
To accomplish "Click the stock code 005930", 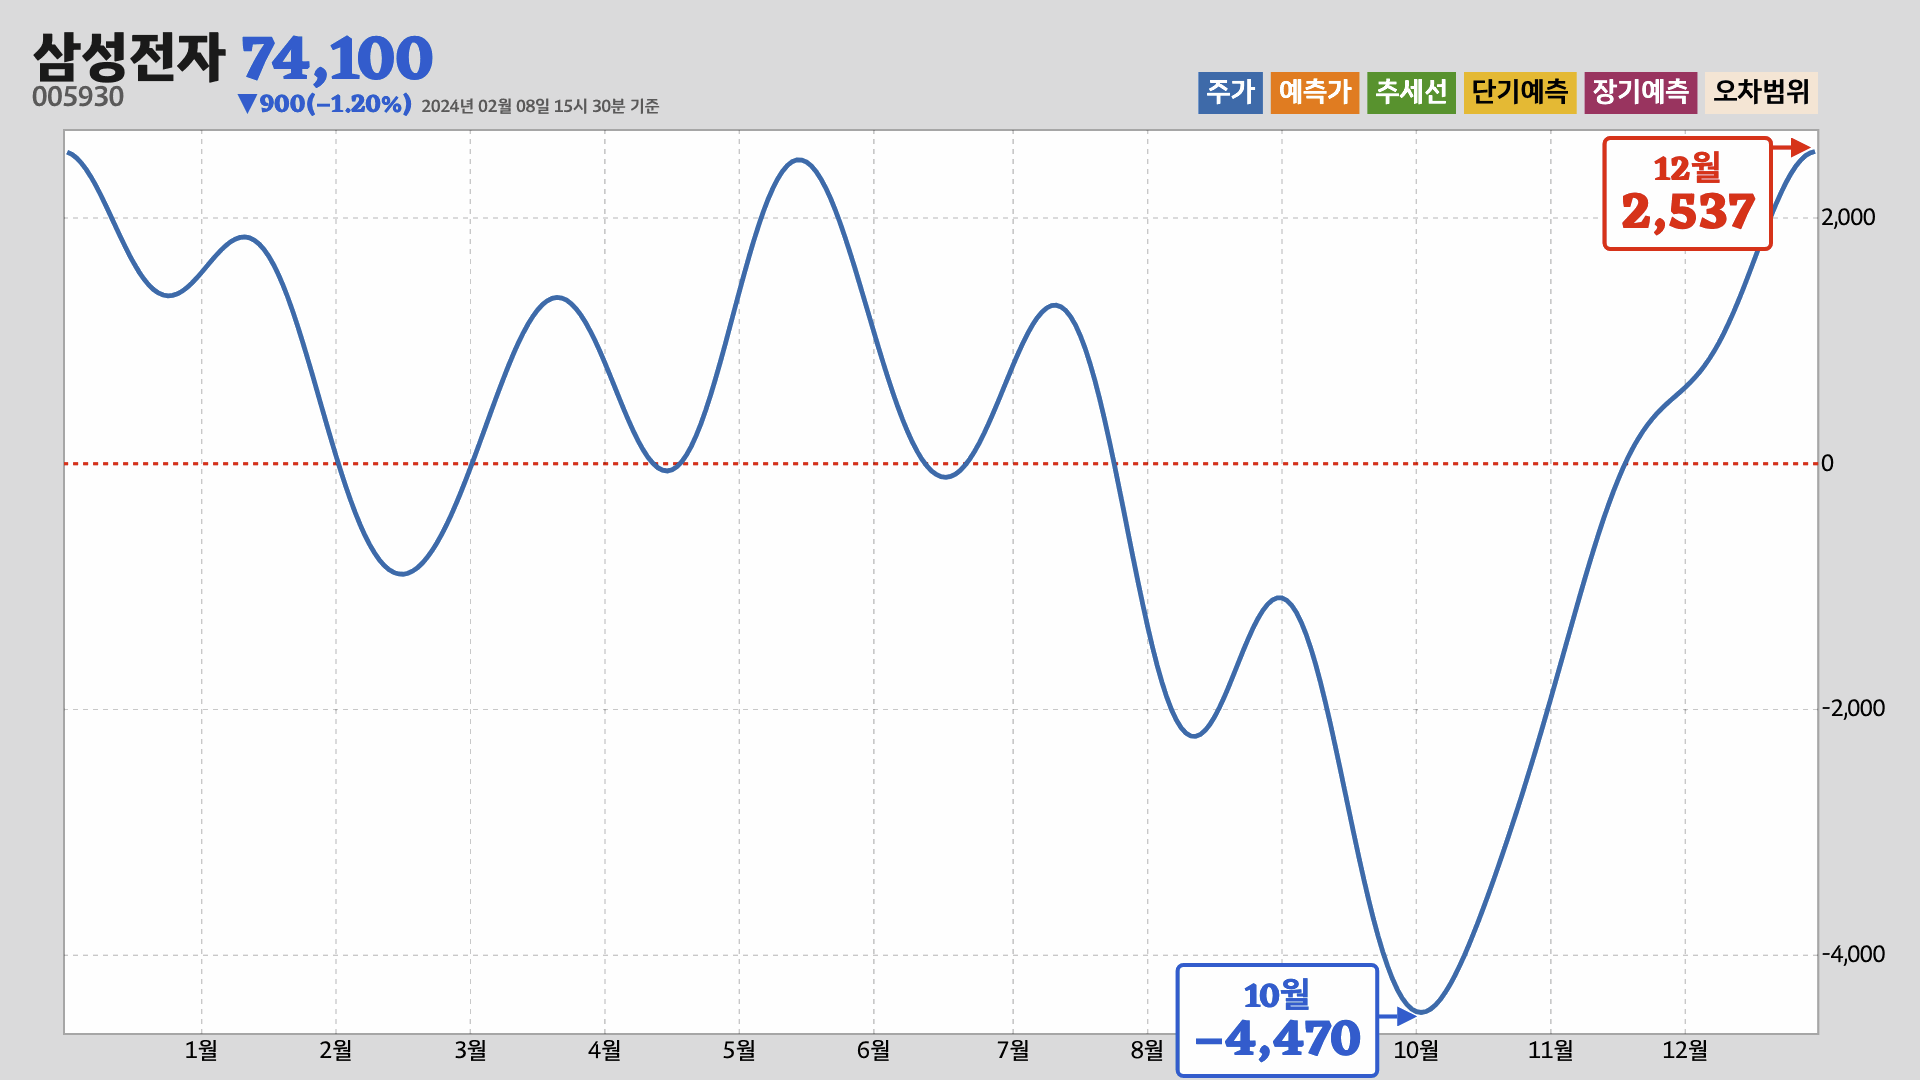I will click(78, 97).
